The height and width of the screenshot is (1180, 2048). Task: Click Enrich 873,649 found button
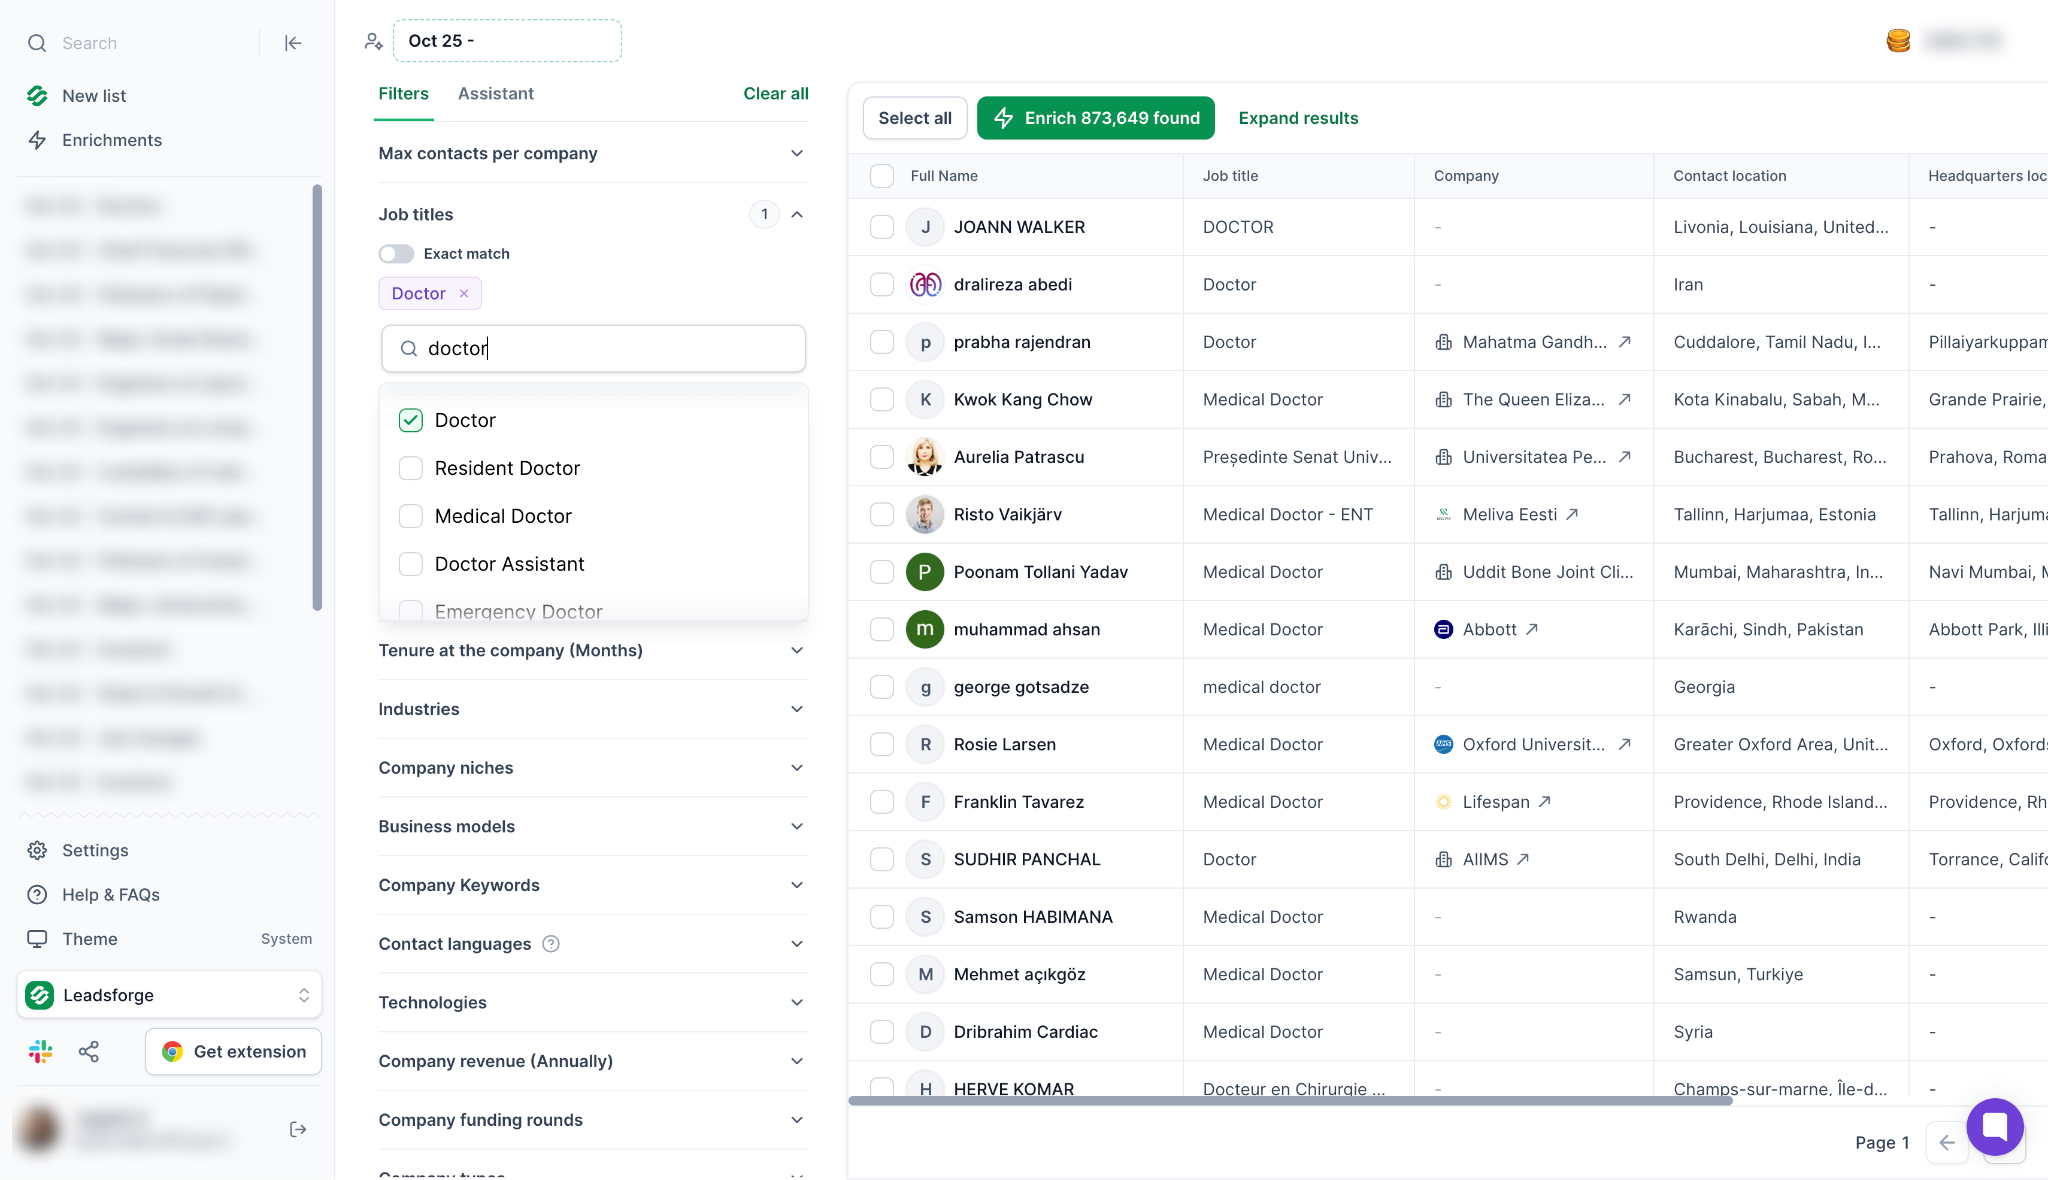[1096, 118]
